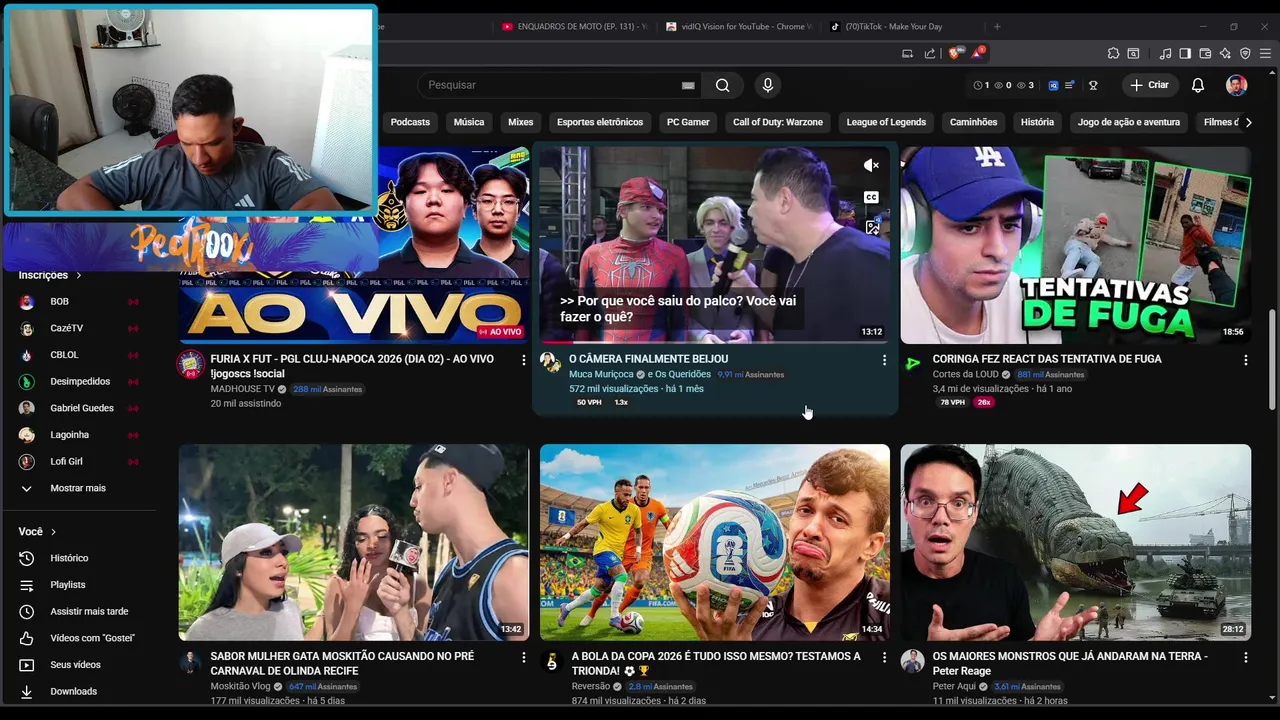
Task: Start voice search with the microphone icon
Action: tap(768, 85)
